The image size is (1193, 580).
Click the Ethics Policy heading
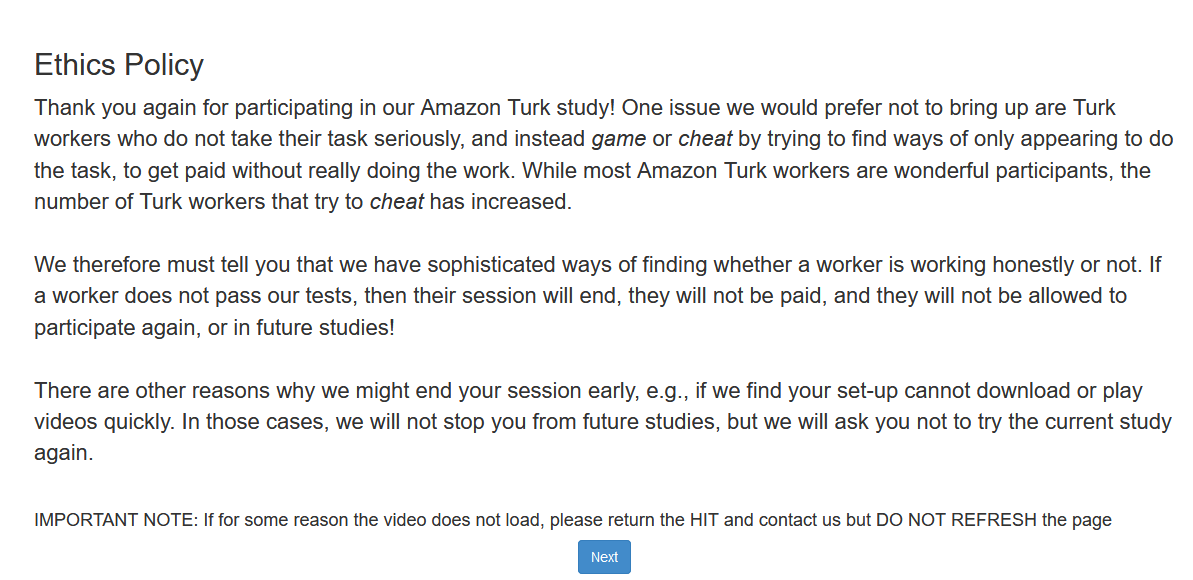coord(119,65)
